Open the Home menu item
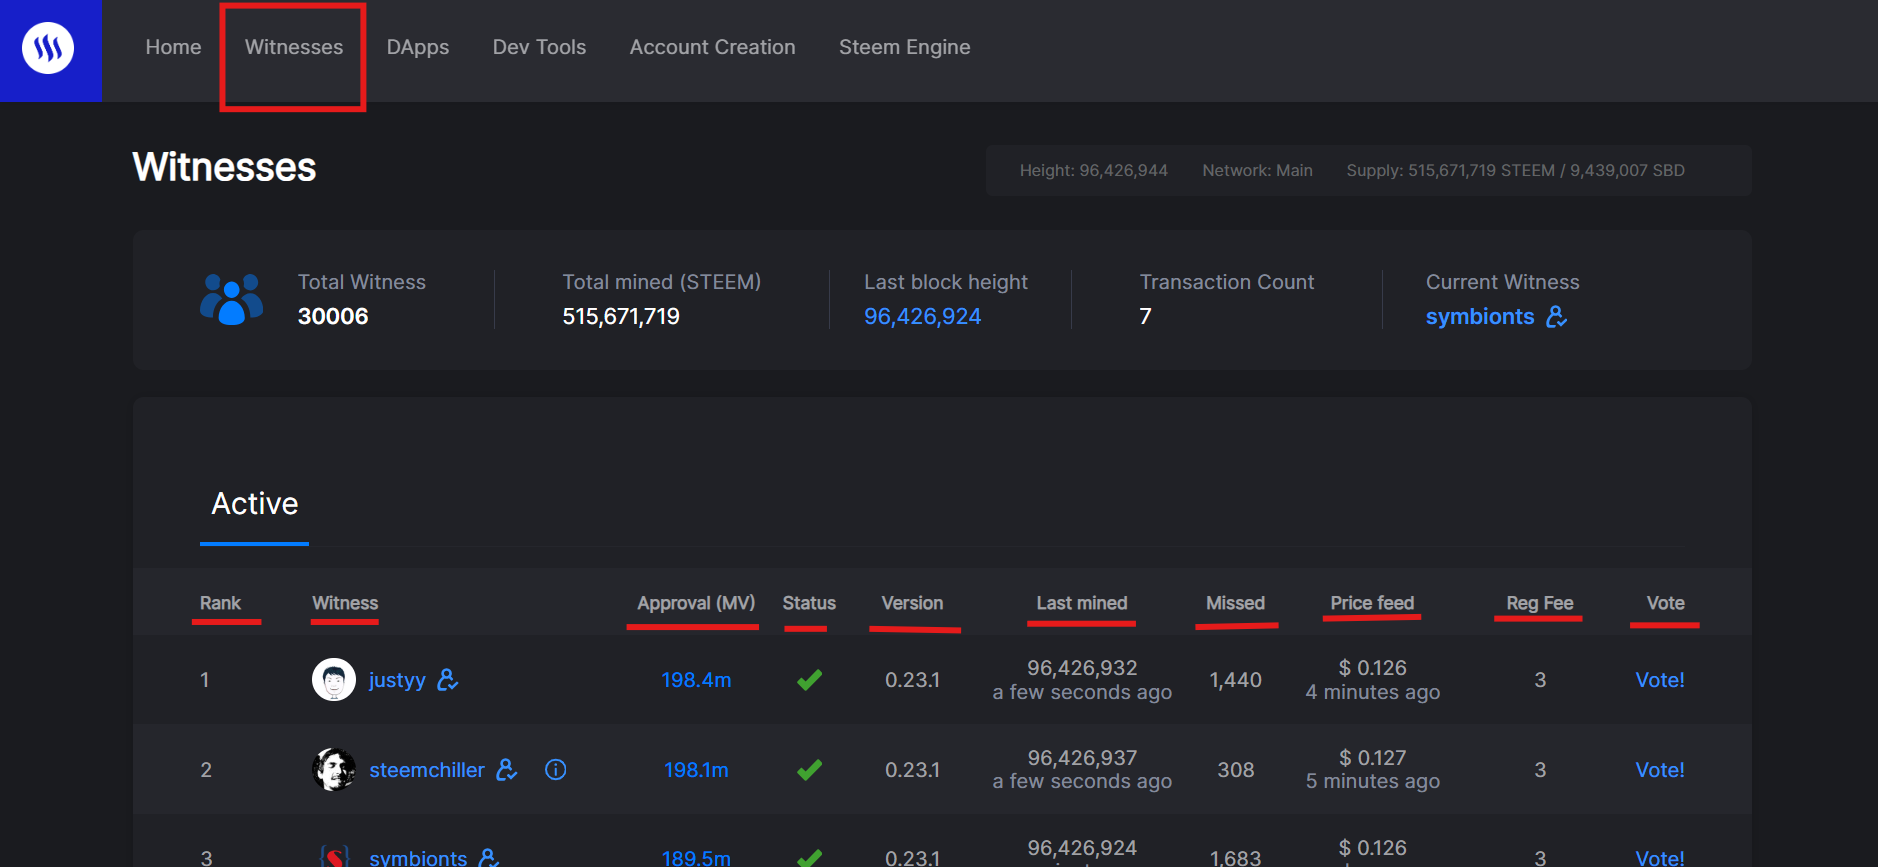 point(173,47)
